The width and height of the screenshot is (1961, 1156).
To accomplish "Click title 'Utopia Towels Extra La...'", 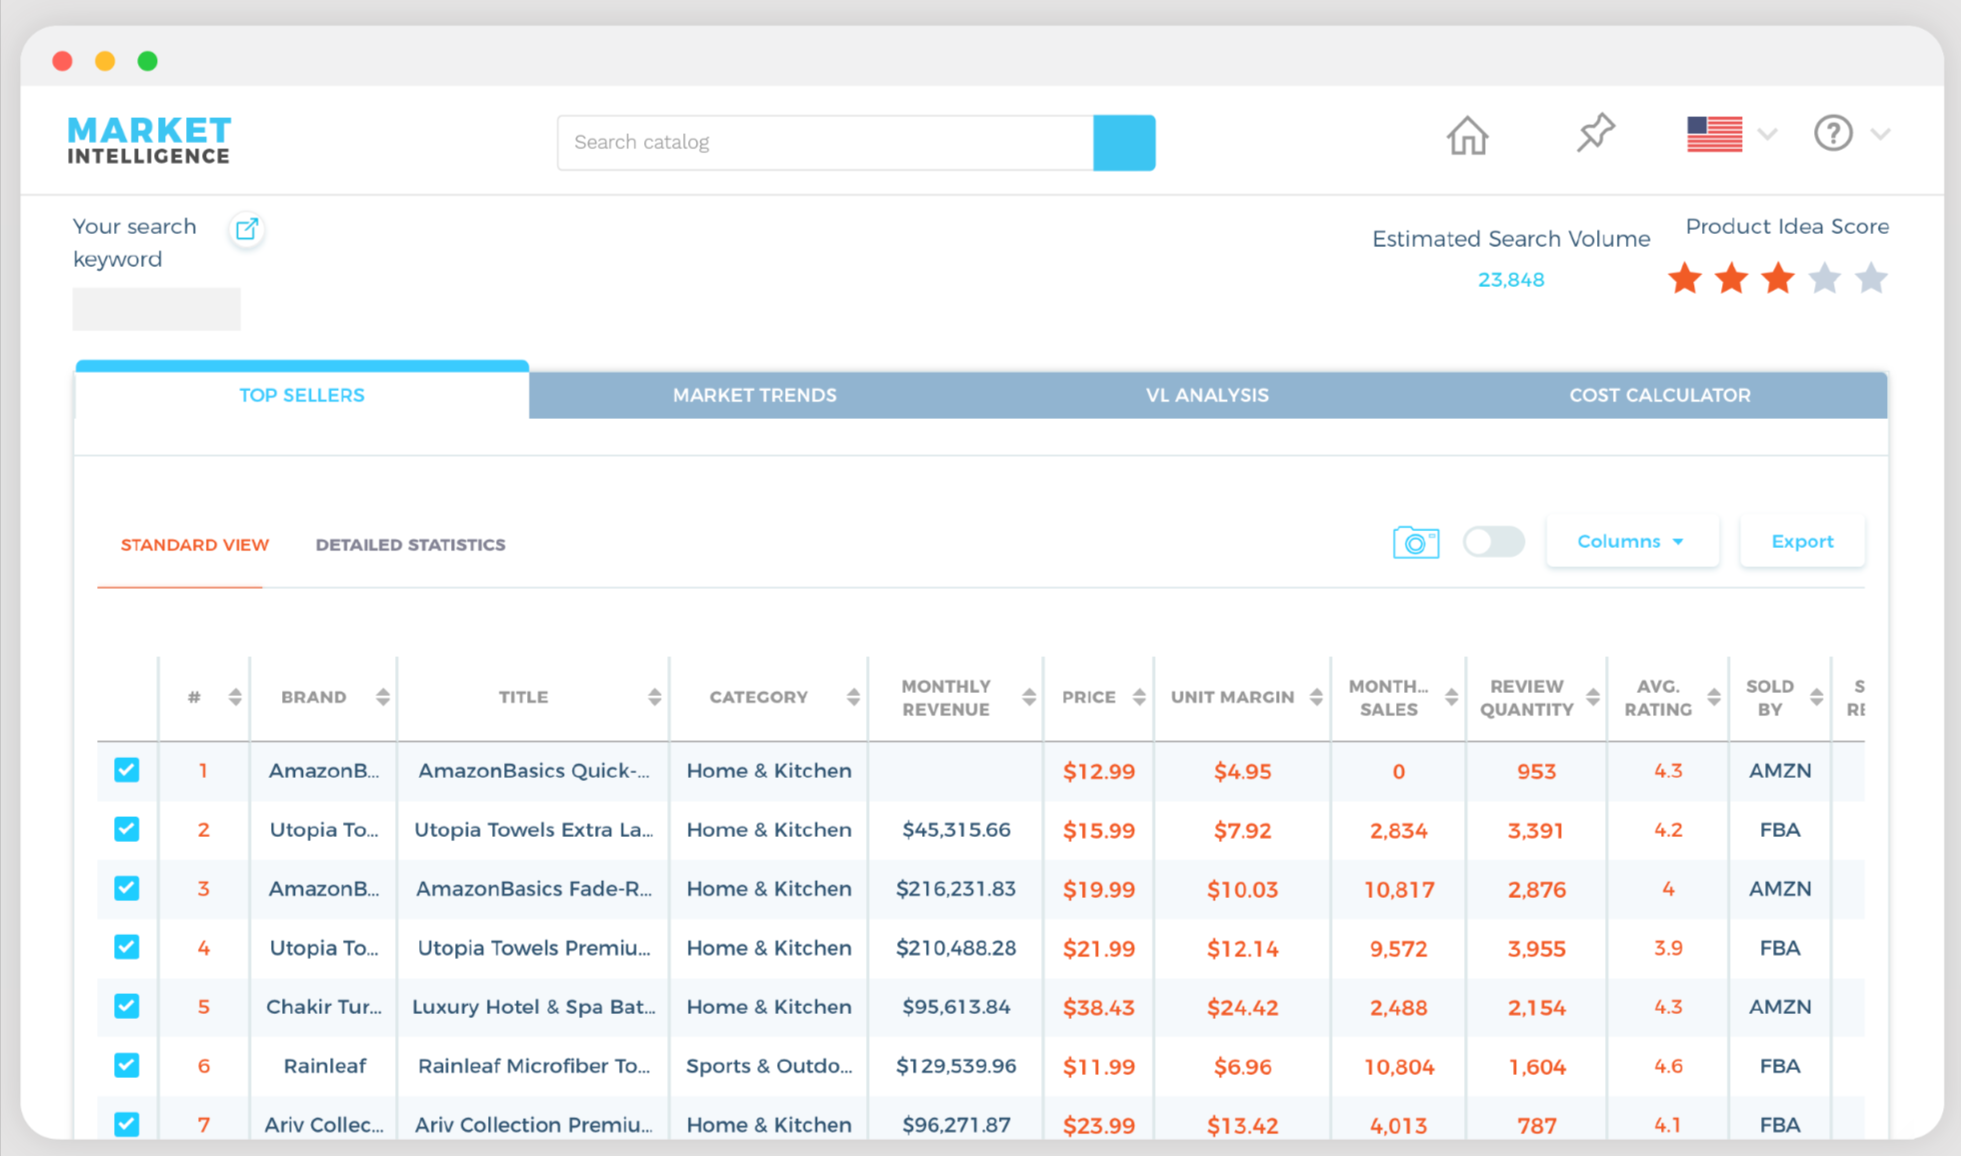I will [533, 830].
